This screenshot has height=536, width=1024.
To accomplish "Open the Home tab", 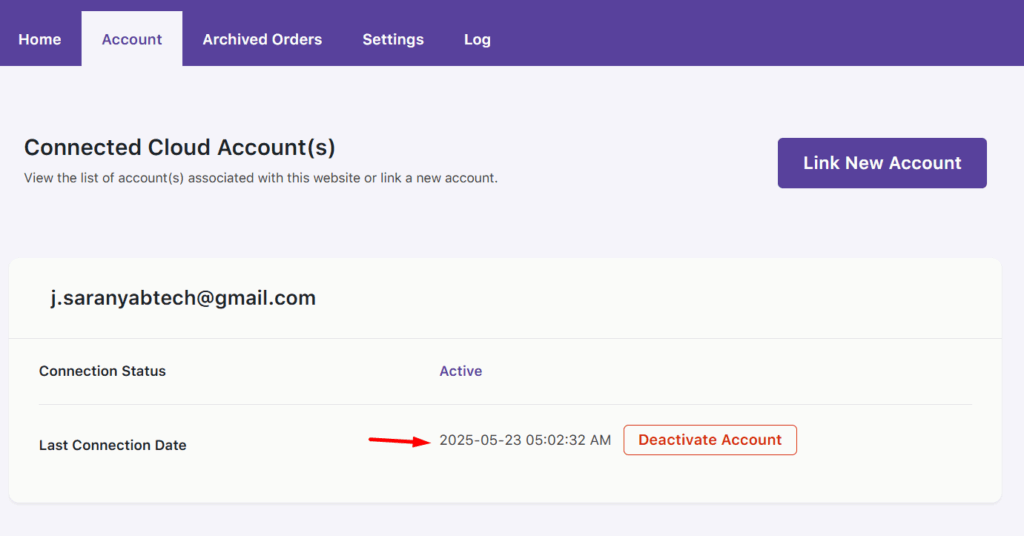I will 40,39.
